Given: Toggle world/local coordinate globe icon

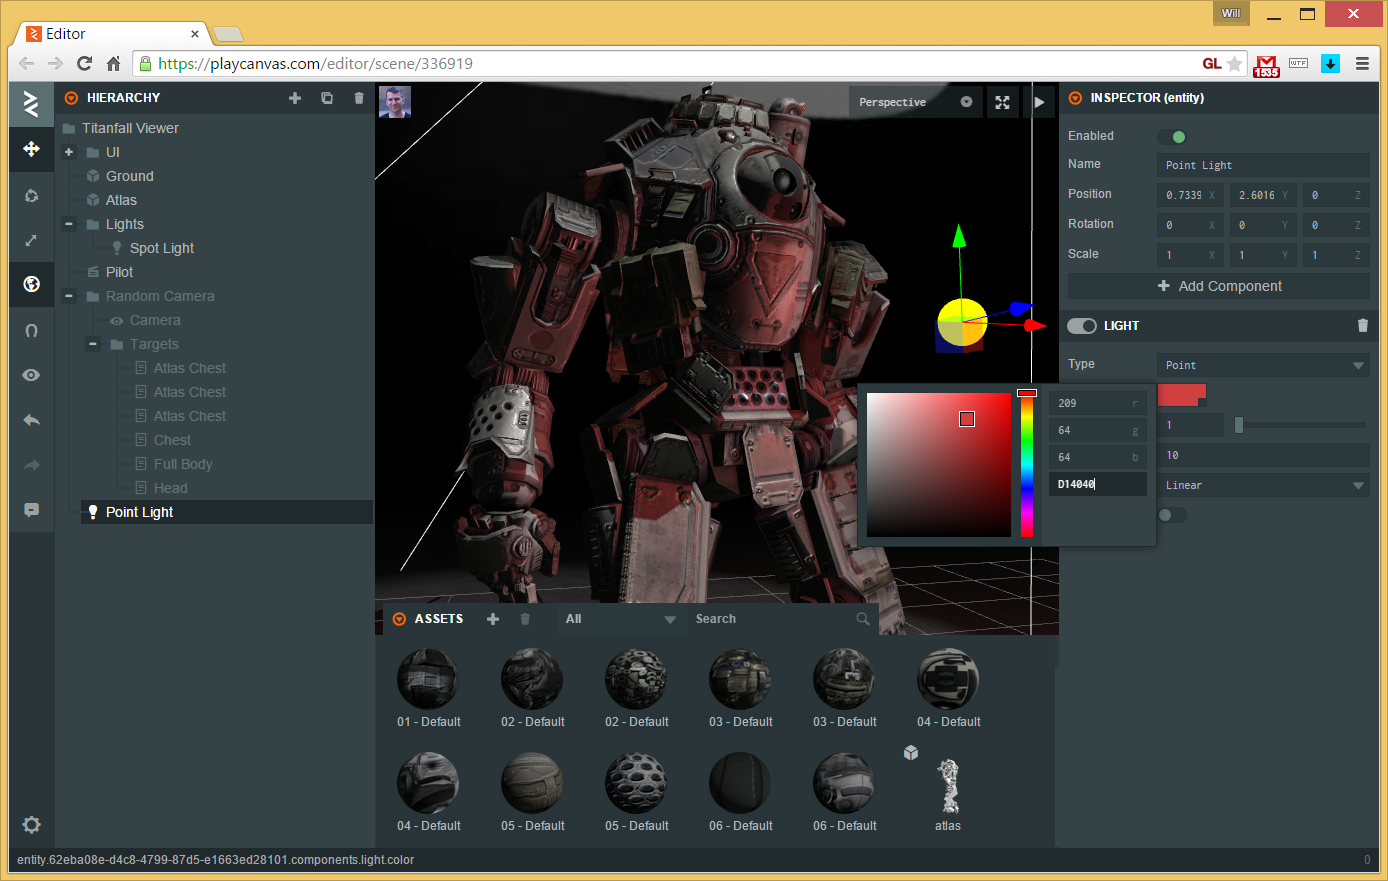Looking at the screenshot, I should click(31, 284).
